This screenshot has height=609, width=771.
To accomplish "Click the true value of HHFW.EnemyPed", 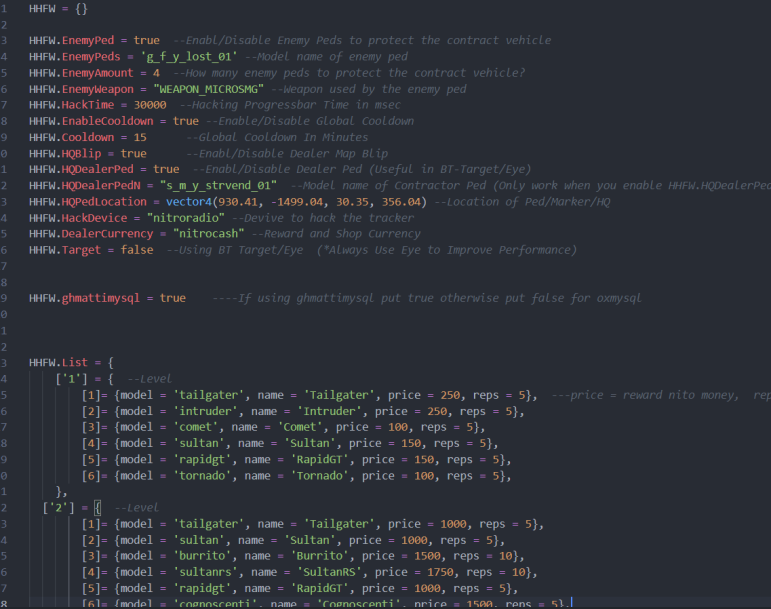I will point(147,40).
